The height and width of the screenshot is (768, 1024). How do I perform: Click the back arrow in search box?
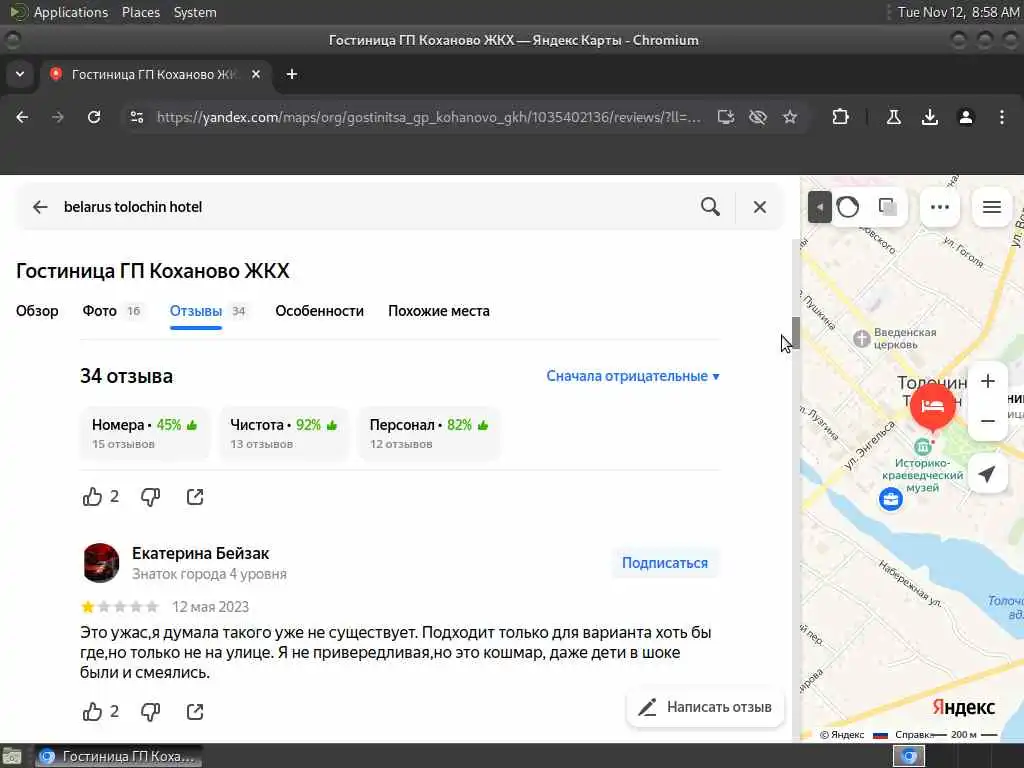pos(40,207)
